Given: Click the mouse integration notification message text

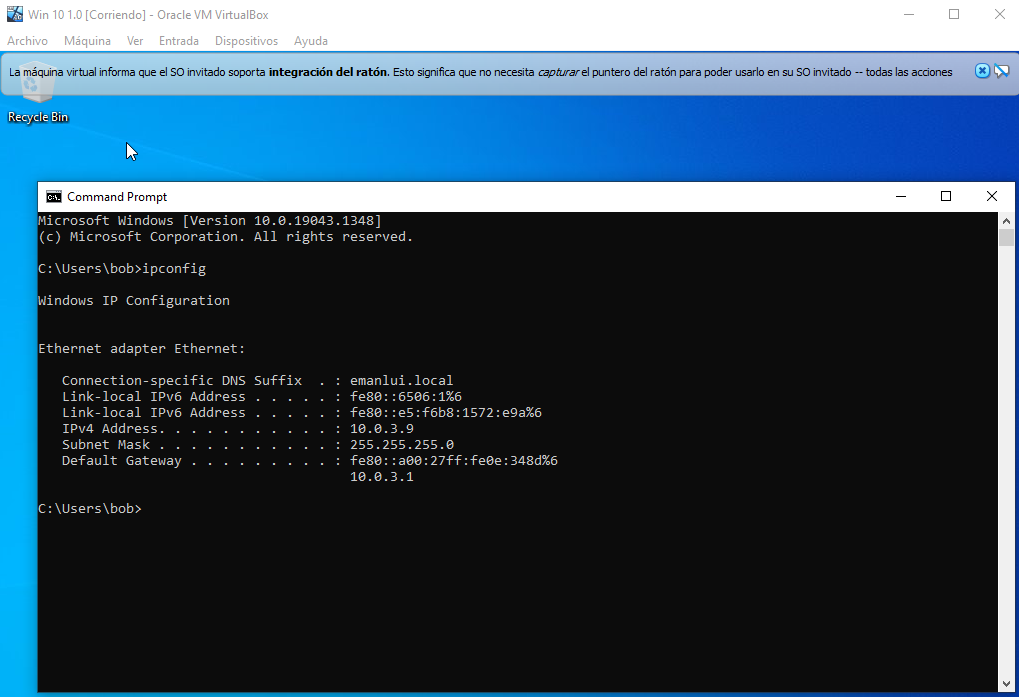Looking at the screenshot, I should pyautogui.click(x=480, y=72).
